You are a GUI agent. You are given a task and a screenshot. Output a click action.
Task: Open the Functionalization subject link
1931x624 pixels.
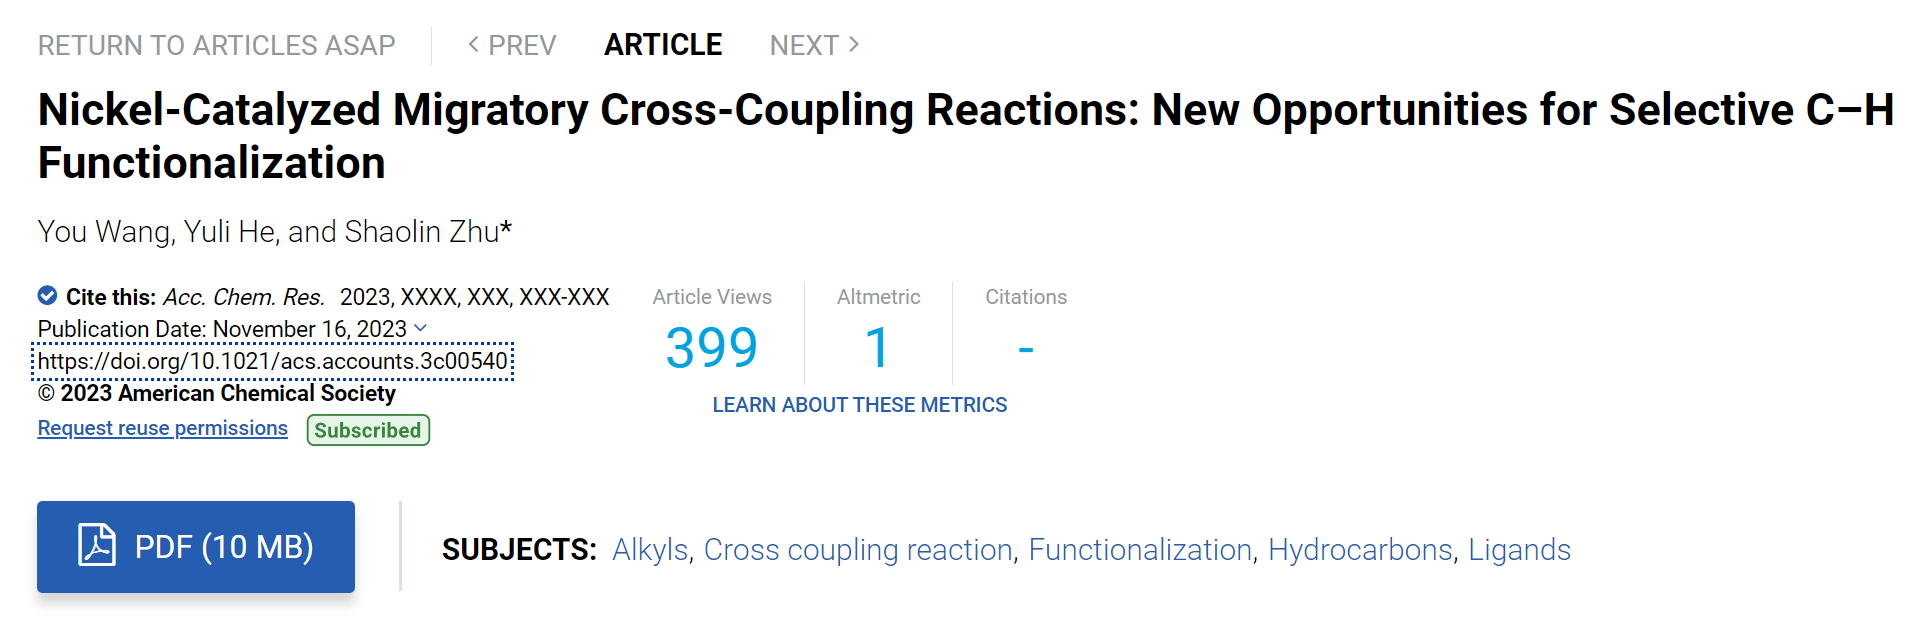click(1140, 550)
